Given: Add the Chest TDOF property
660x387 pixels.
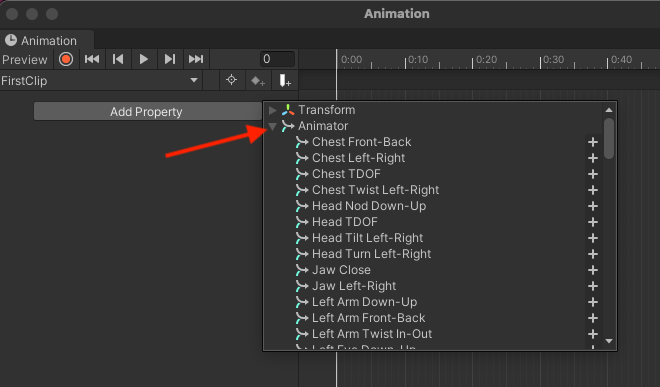Looking at the screenshot, I should 593,174.
